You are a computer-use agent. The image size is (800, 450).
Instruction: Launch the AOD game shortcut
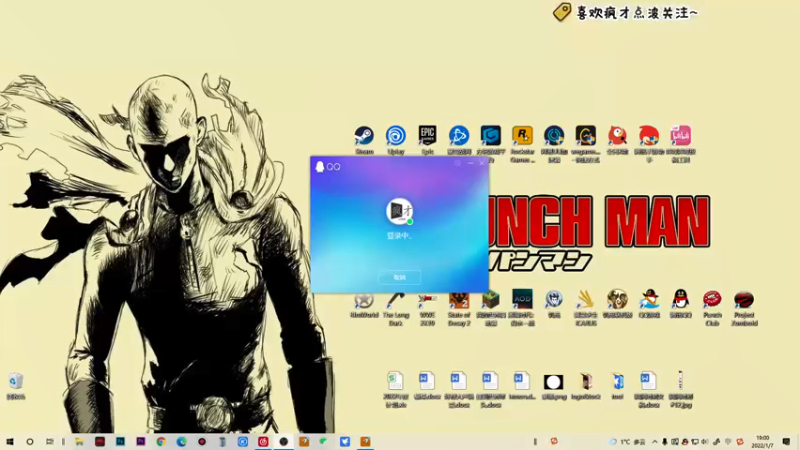tap(522, 299)
